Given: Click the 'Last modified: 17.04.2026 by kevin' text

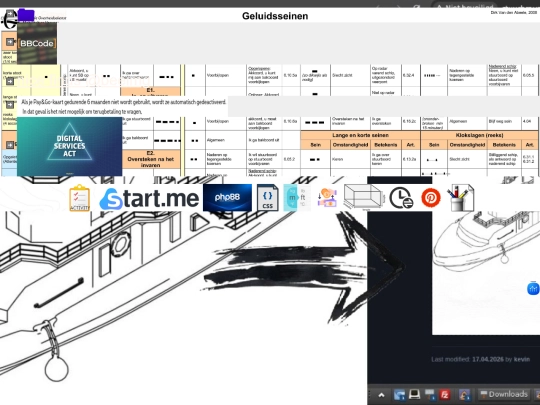Looking at the screenshot, I should coord(480,359).
